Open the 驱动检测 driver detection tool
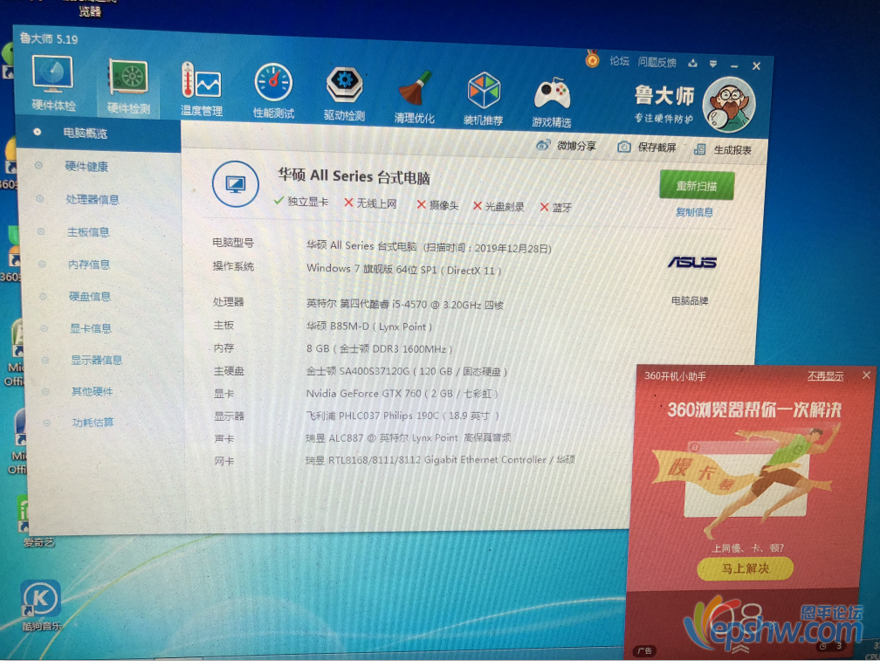This screenshot has width=880, height=661. (x=344, y=93)
